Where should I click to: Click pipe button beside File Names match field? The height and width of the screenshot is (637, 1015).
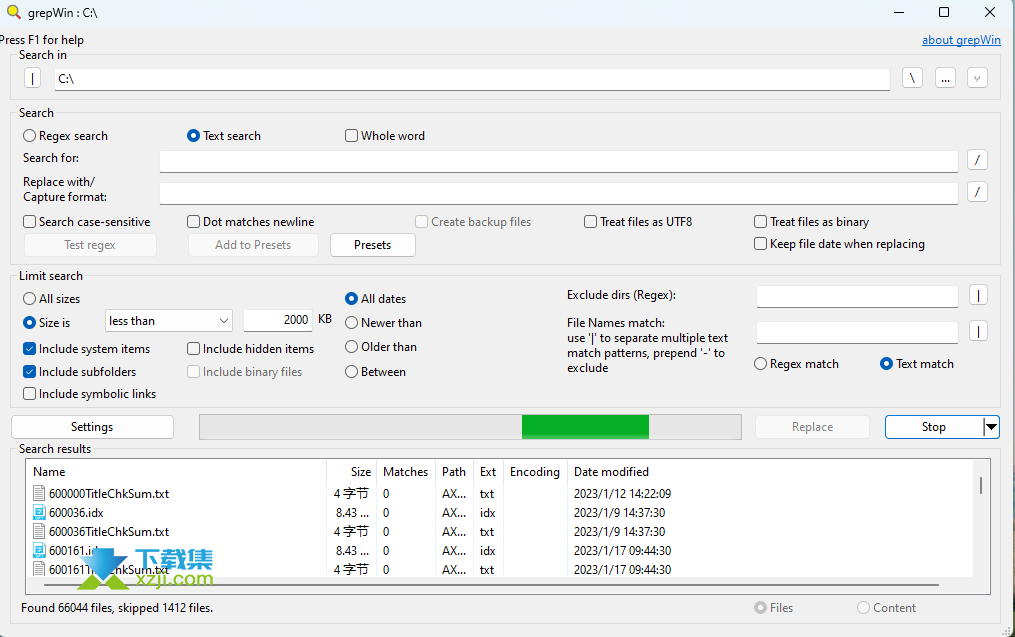[978, 332]
